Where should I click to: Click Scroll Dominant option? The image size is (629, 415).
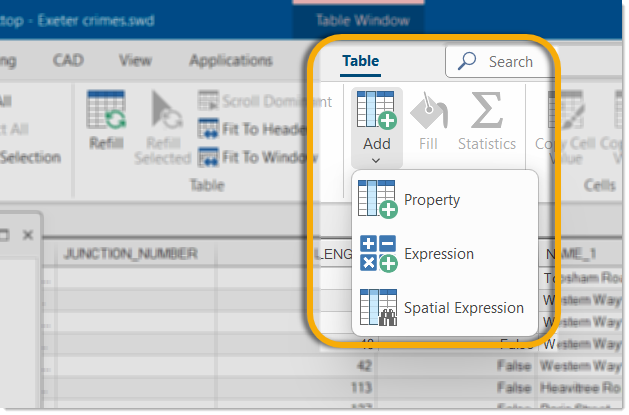click(x=265, y=101)
